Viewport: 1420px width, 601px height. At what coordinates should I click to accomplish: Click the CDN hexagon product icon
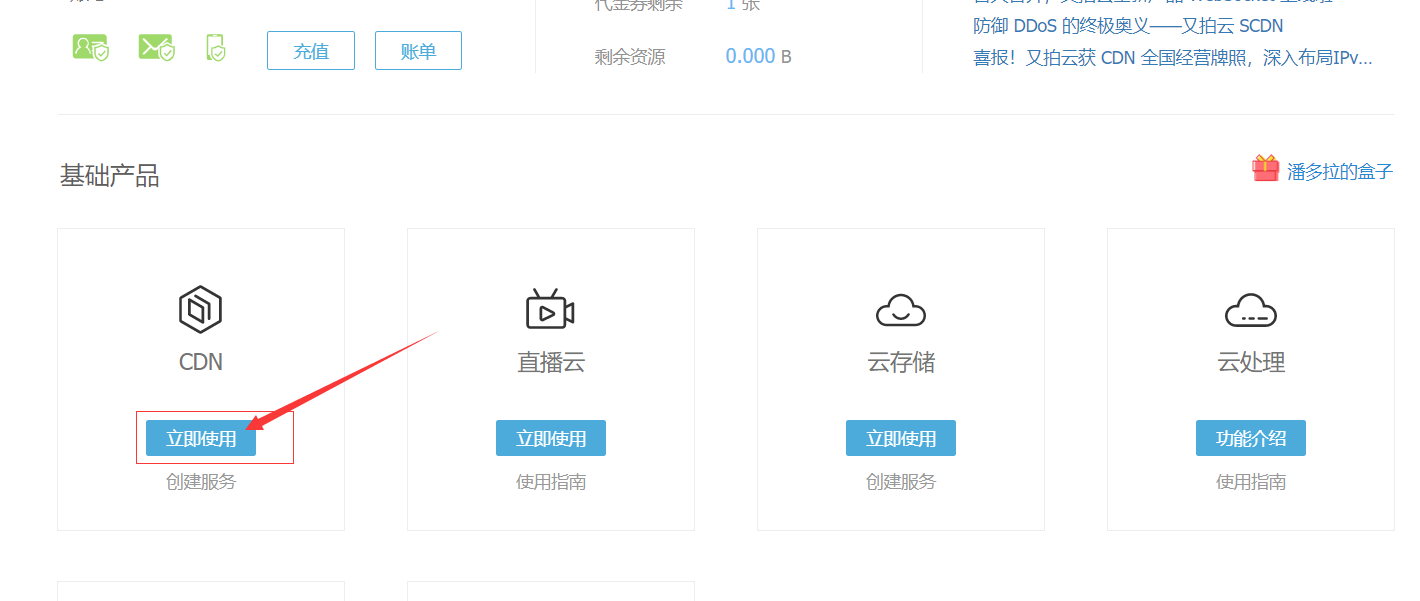click(200, 309)
